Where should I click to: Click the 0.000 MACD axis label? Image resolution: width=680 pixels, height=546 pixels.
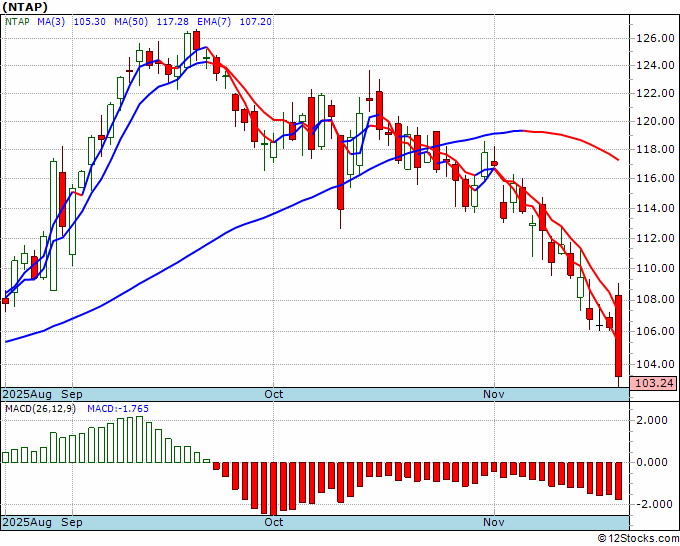click(x=652, y=462)
